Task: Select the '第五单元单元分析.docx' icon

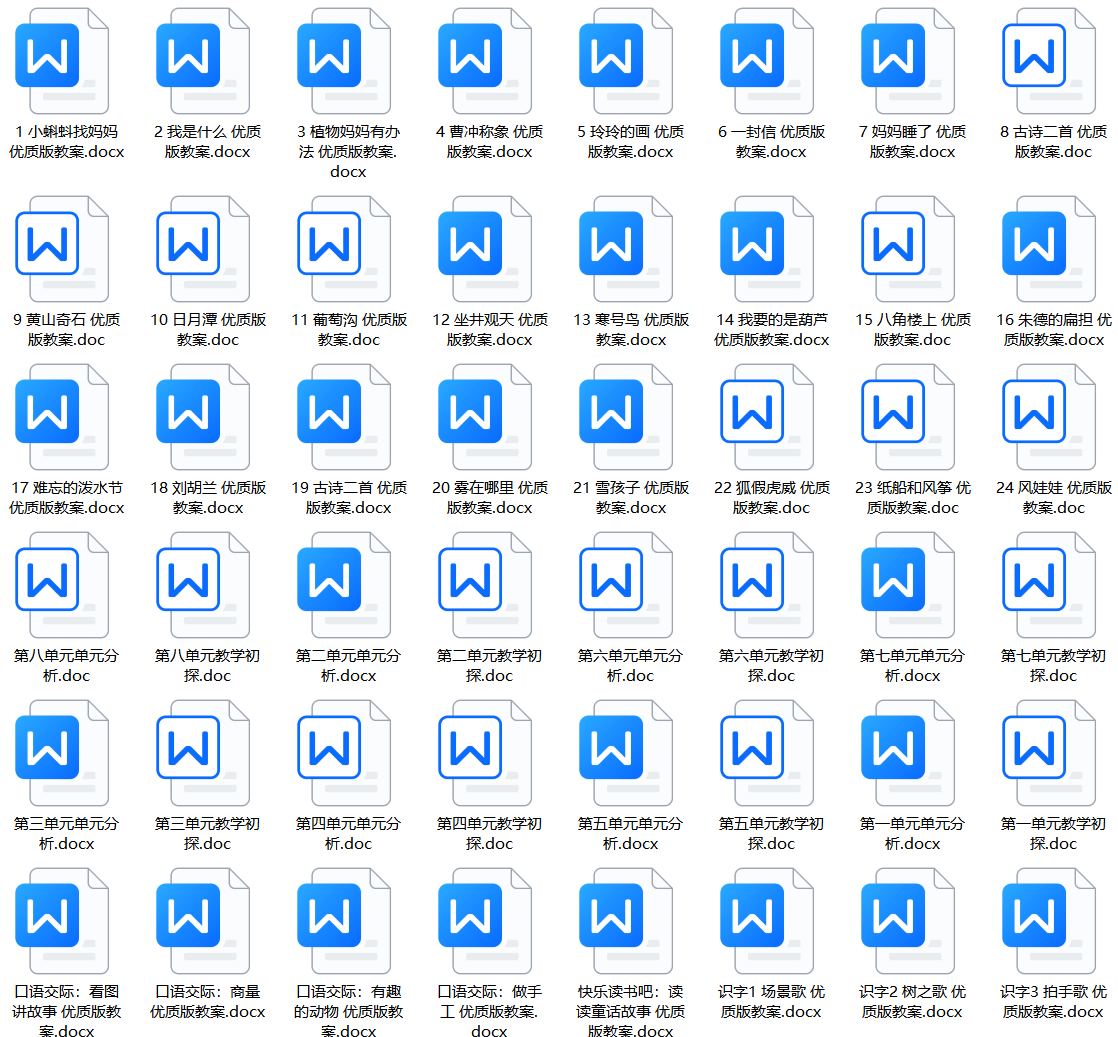Action: coord(627,753)
